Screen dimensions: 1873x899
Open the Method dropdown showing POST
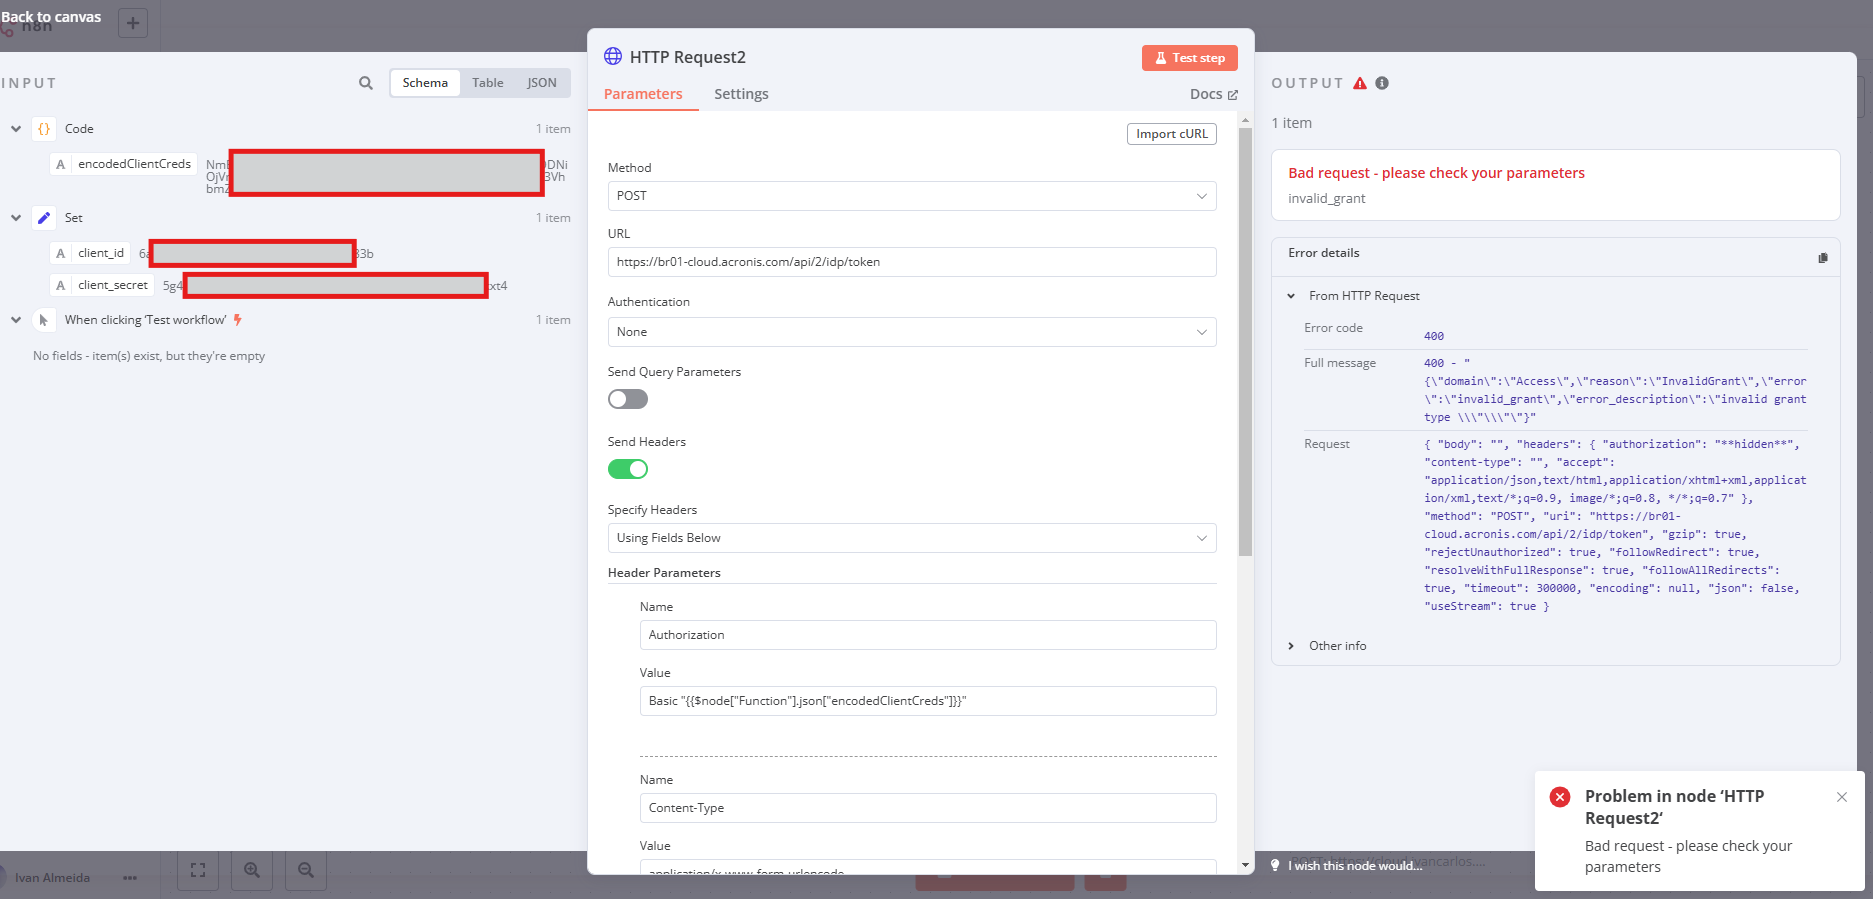click(x=912, y=196)
